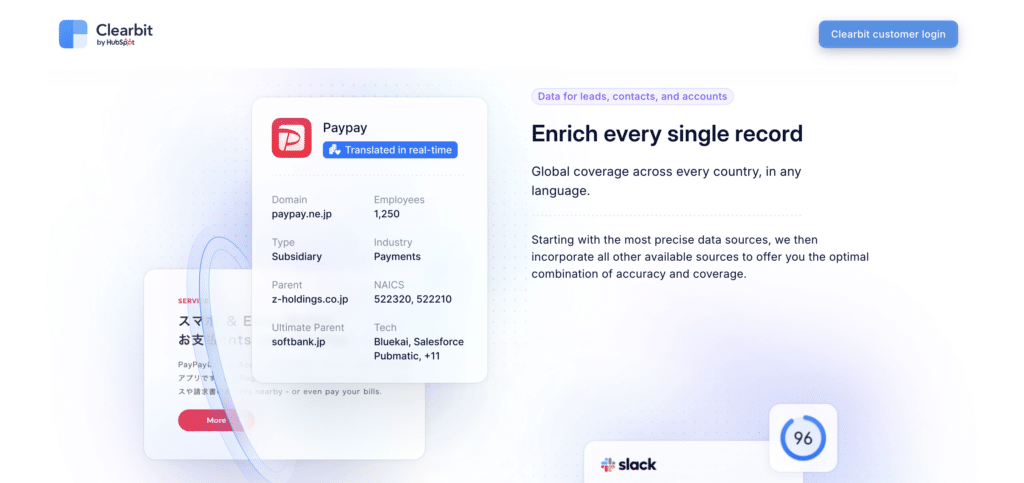This screenshot has width=1024, height=483.
Task: Open the Clearbit customer login button
Action: tap(888, 34)
